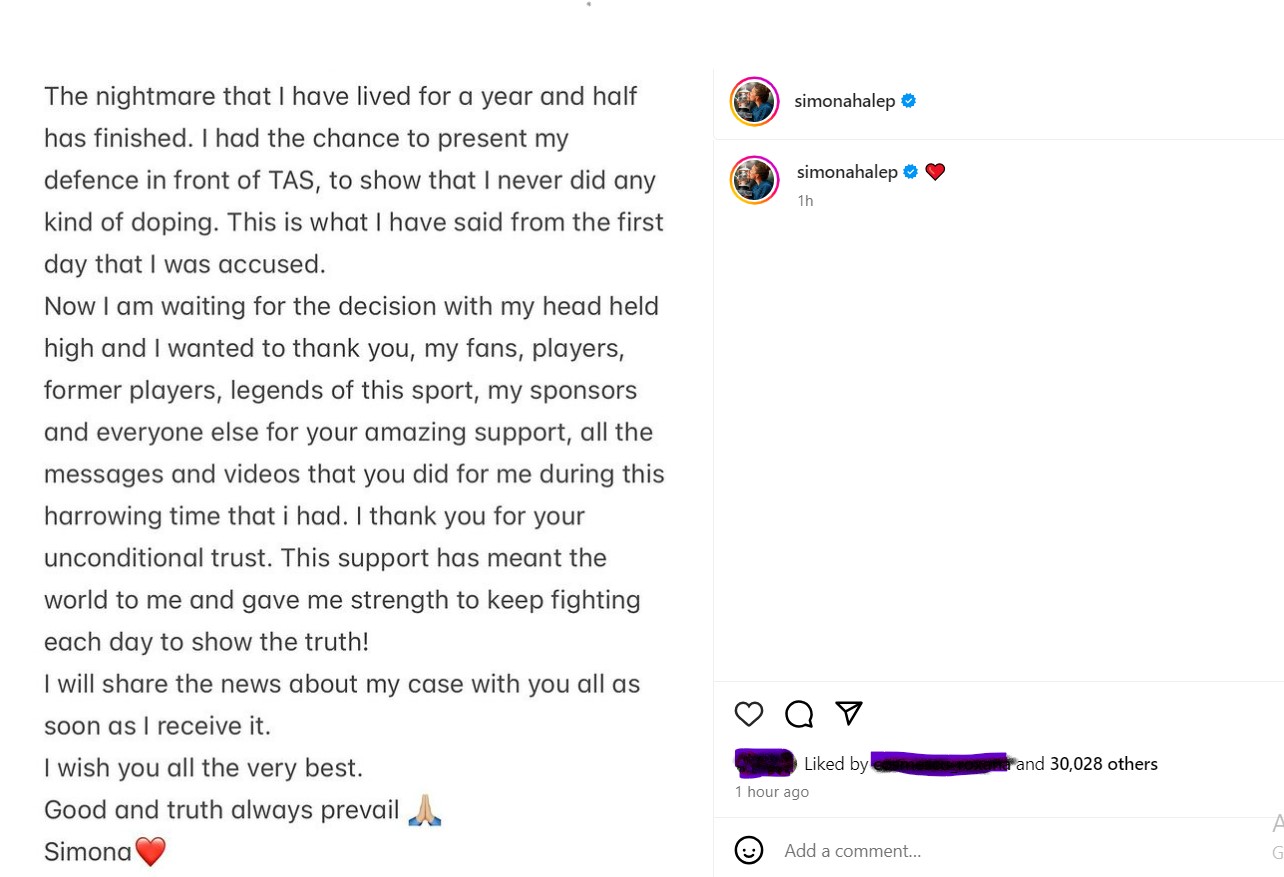Click the red heart emoji in the caption
Screen dimensions: 1284x877
(935, 172)
